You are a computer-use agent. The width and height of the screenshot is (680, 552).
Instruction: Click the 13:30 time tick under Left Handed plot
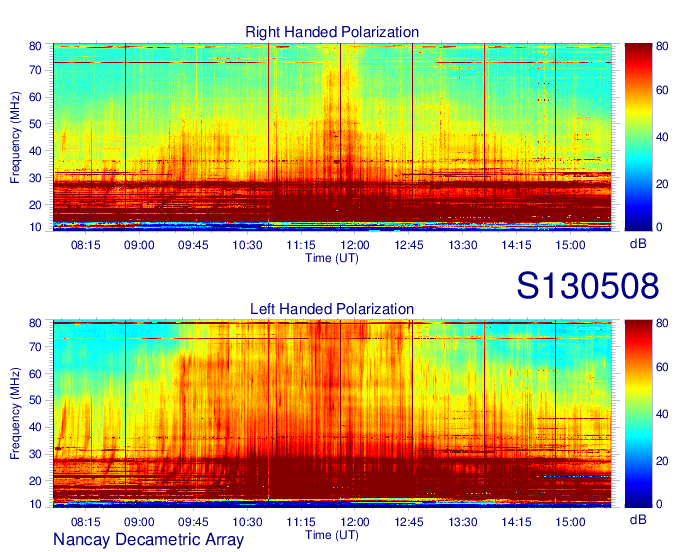click(x=462, y=522)
